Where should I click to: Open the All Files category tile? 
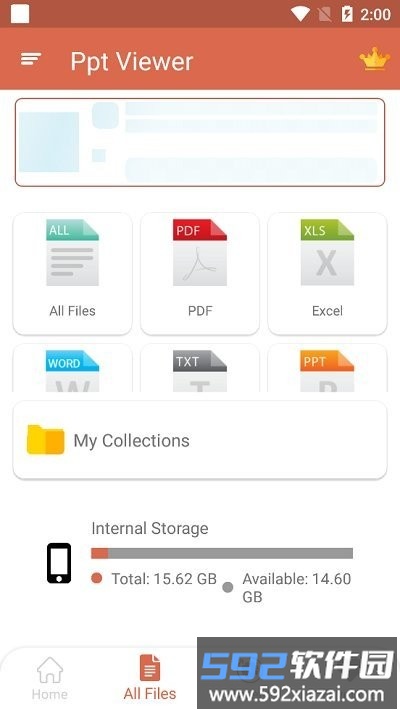coord(72,274)
